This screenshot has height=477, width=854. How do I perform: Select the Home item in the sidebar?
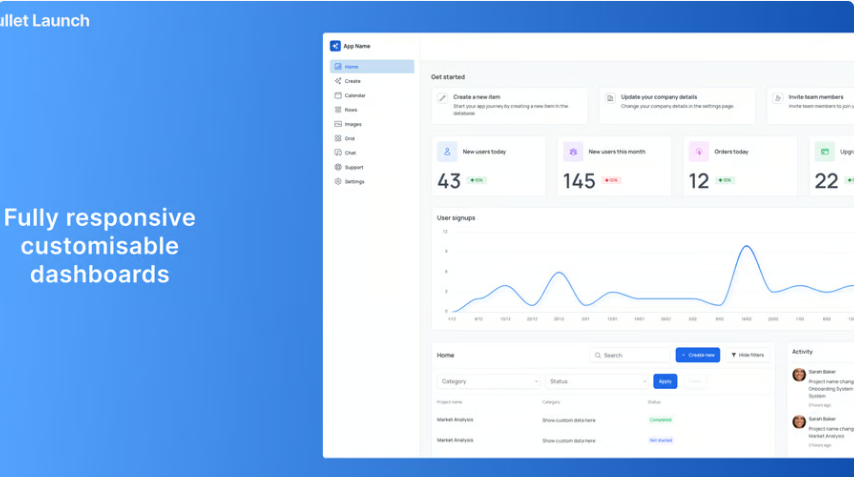(371, 67)
